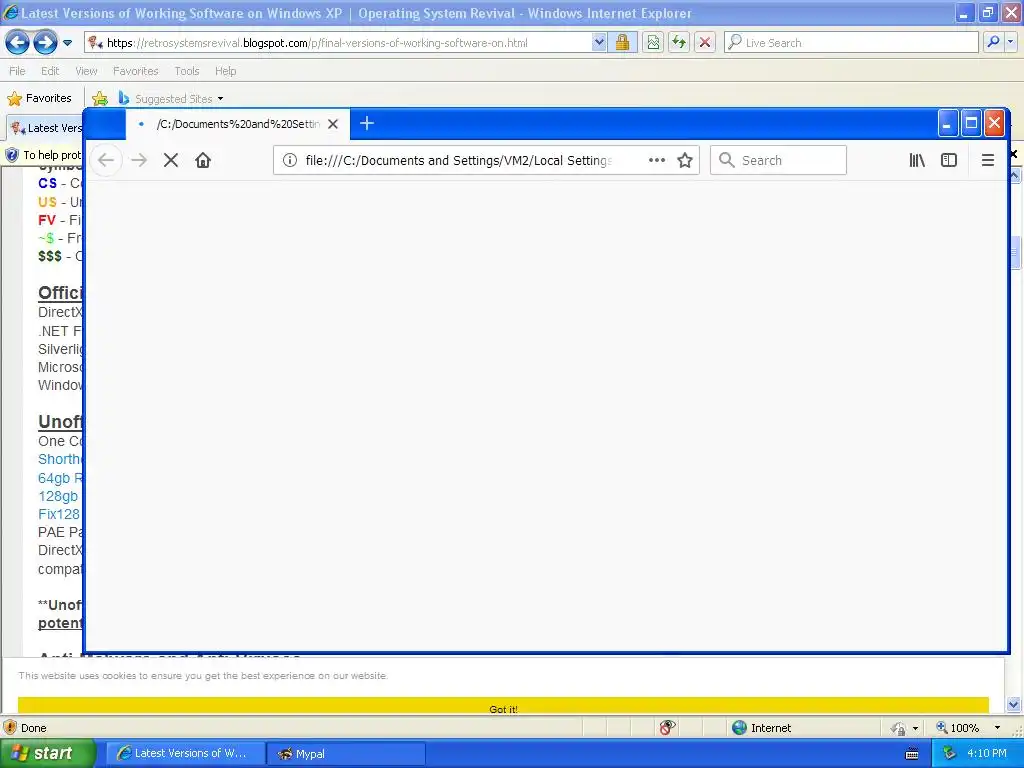1024x768 pixels.
Task: Click Add to Favorites Bar icon
Action: pyautogui.click(x=100, y=99)
